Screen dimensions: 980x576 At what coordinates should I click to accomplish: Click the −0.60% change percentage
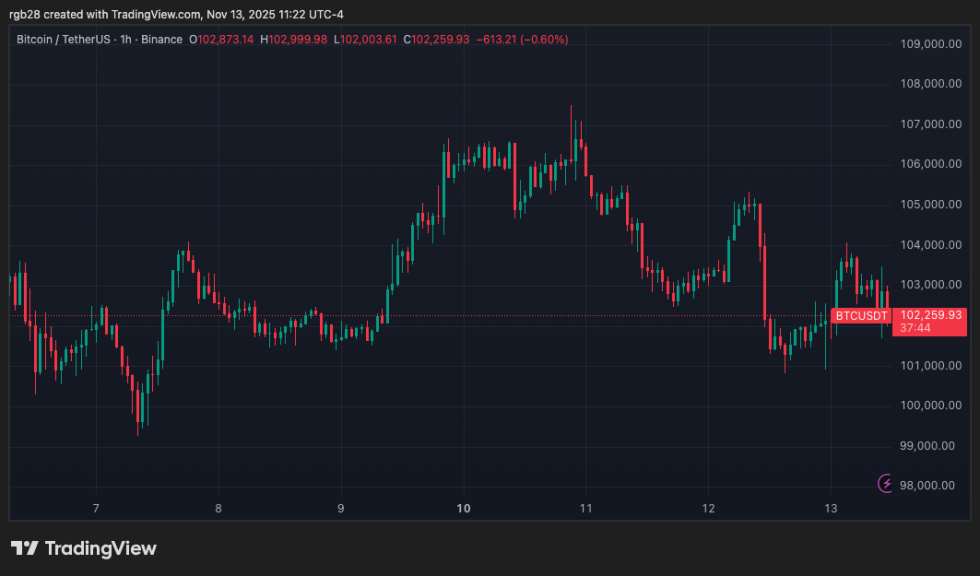pyautogui.click(x=542, y=40)
